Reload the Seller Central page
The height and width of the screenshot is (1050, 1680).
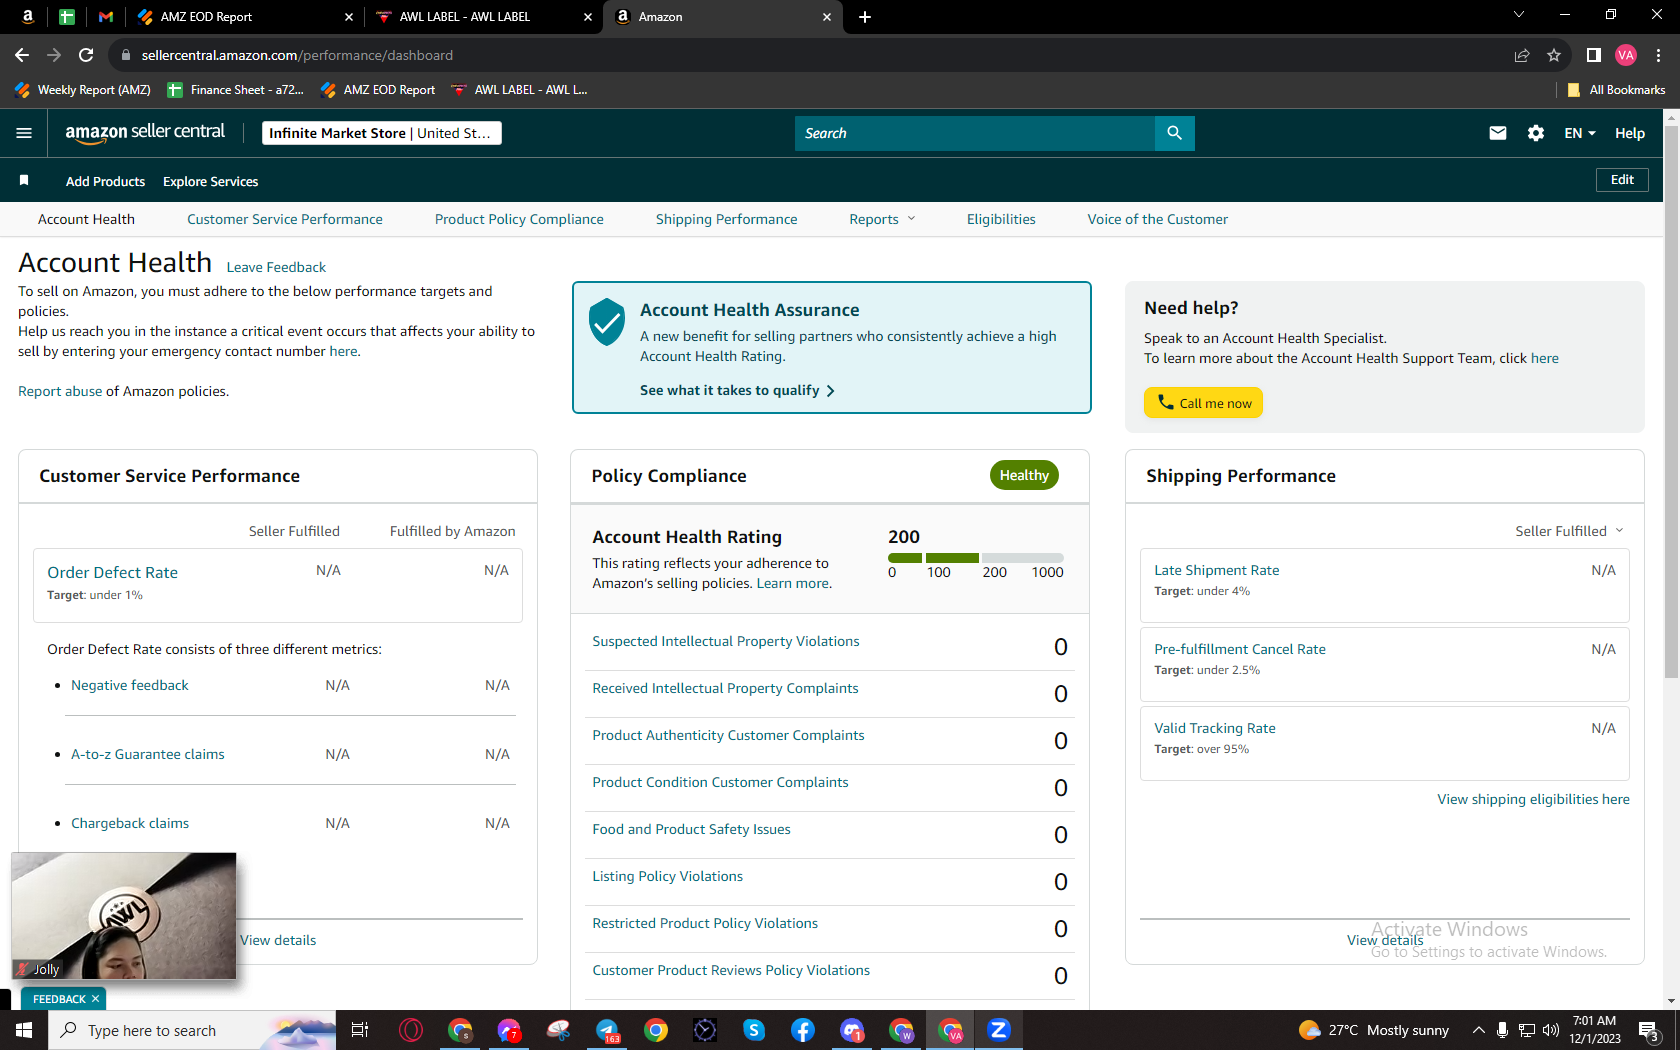[x=86, y=55]
